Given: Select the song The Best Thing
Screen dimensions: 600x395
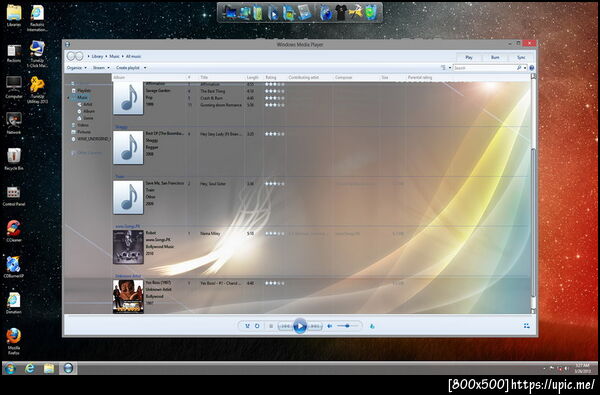Looking at the screenshot, I should [x=212, y=91].
